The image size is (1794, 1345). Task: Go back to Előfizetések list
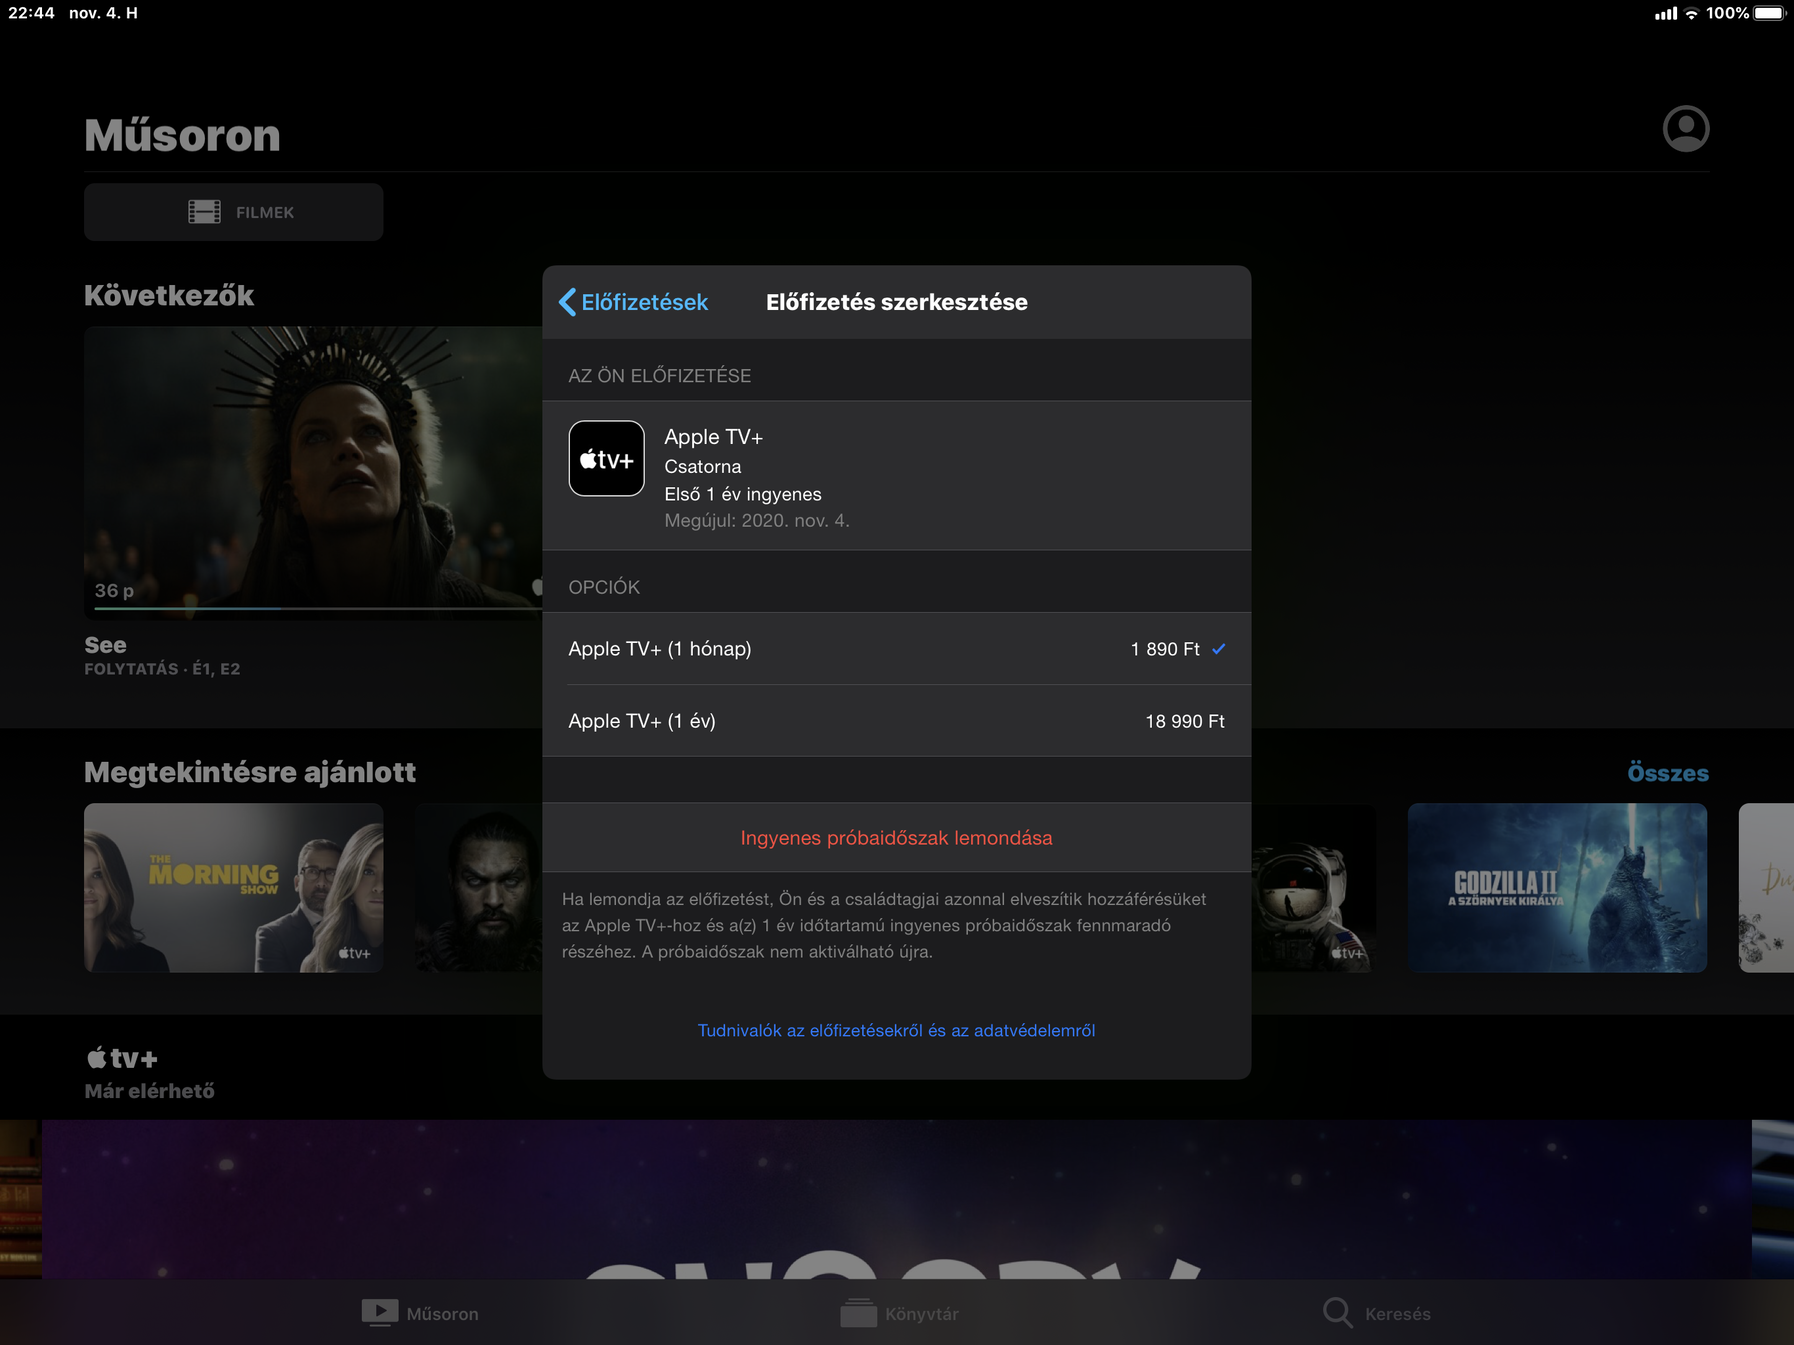point(633,302)
